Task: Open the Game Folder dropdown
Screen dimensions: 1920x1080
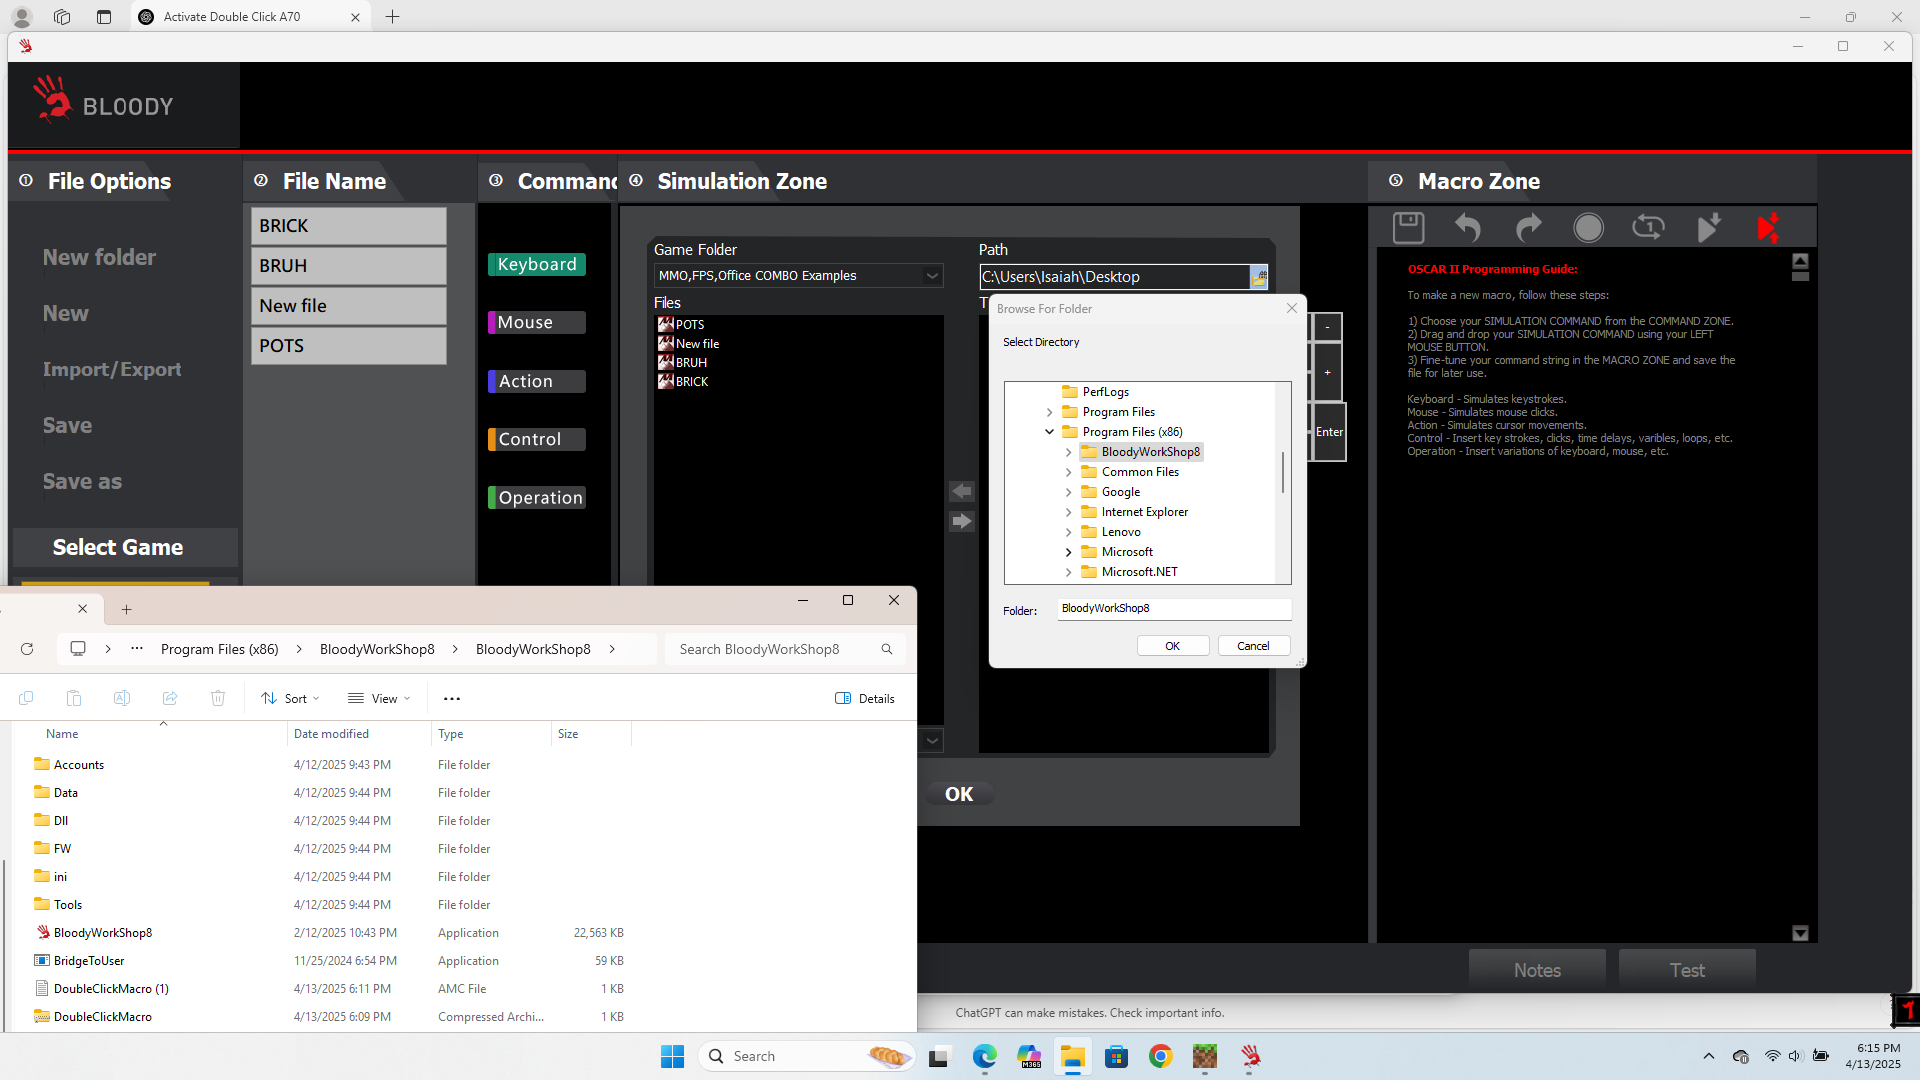Action: [932, 276]
